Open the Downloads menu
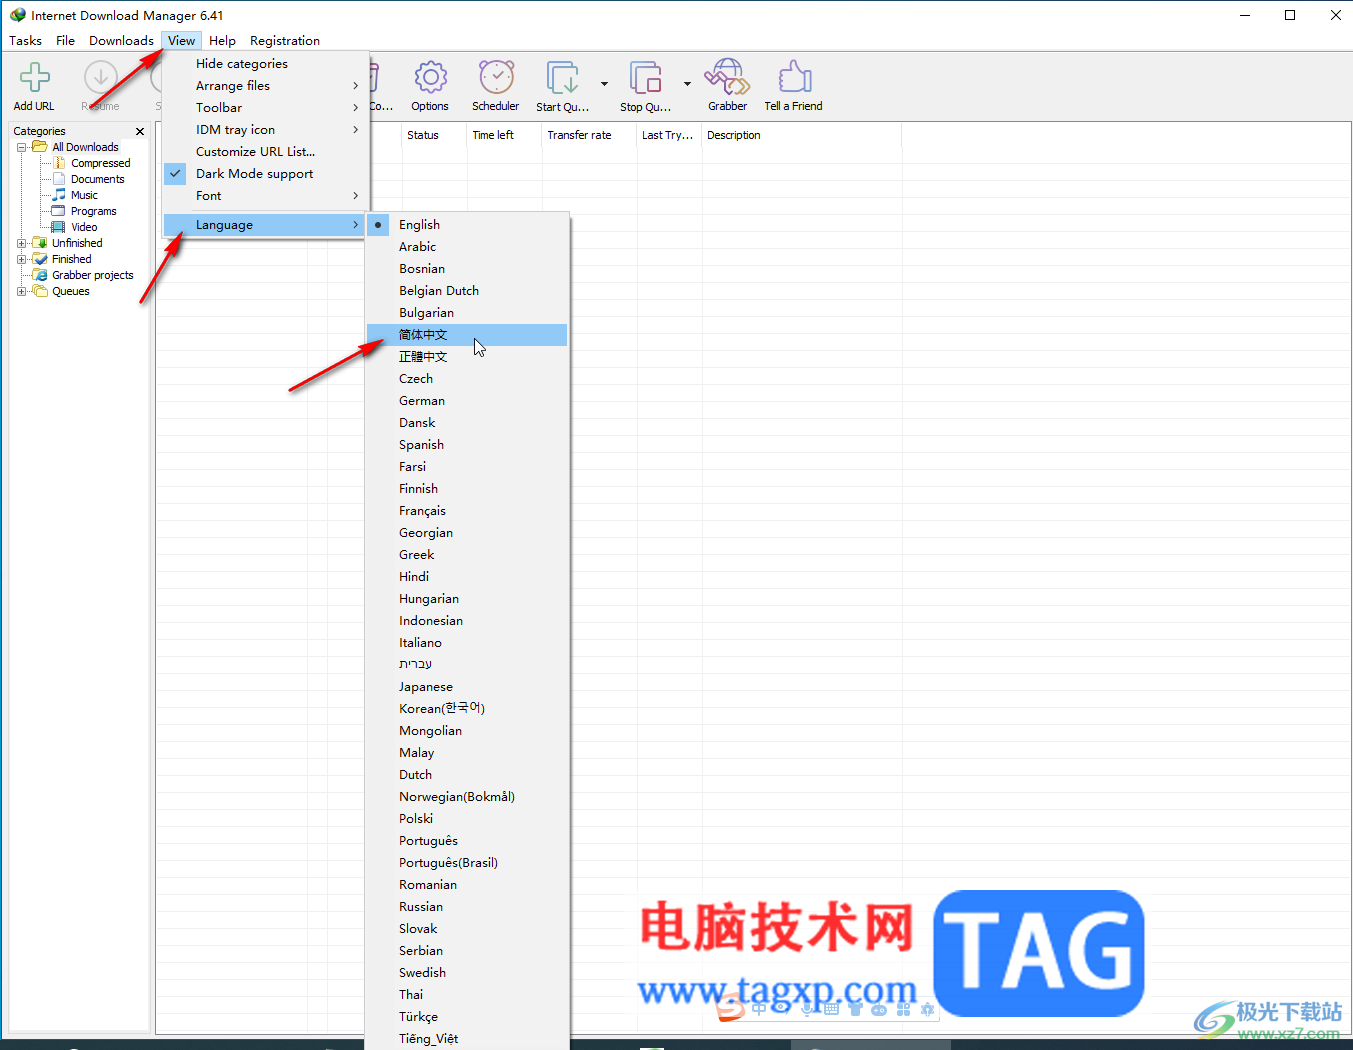The image size is (1353, 1050). [x=121, y=41]
